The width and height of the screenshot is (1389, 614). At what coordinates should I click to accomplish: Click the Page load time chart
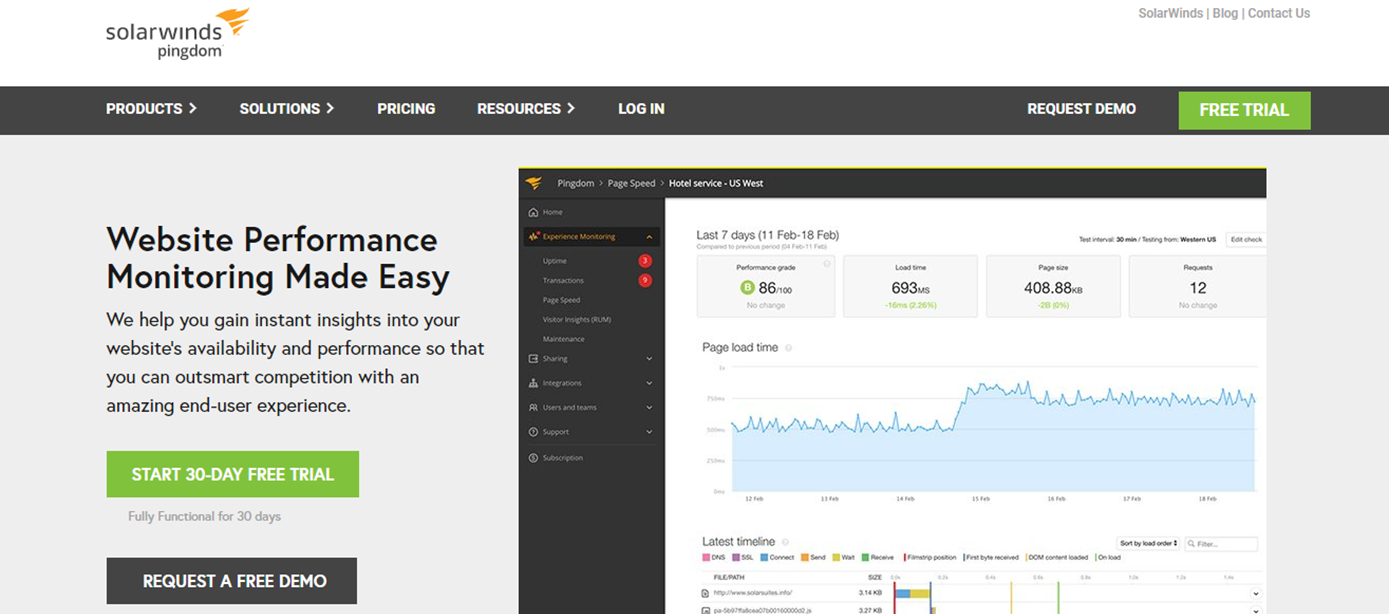tap(993, 430)
